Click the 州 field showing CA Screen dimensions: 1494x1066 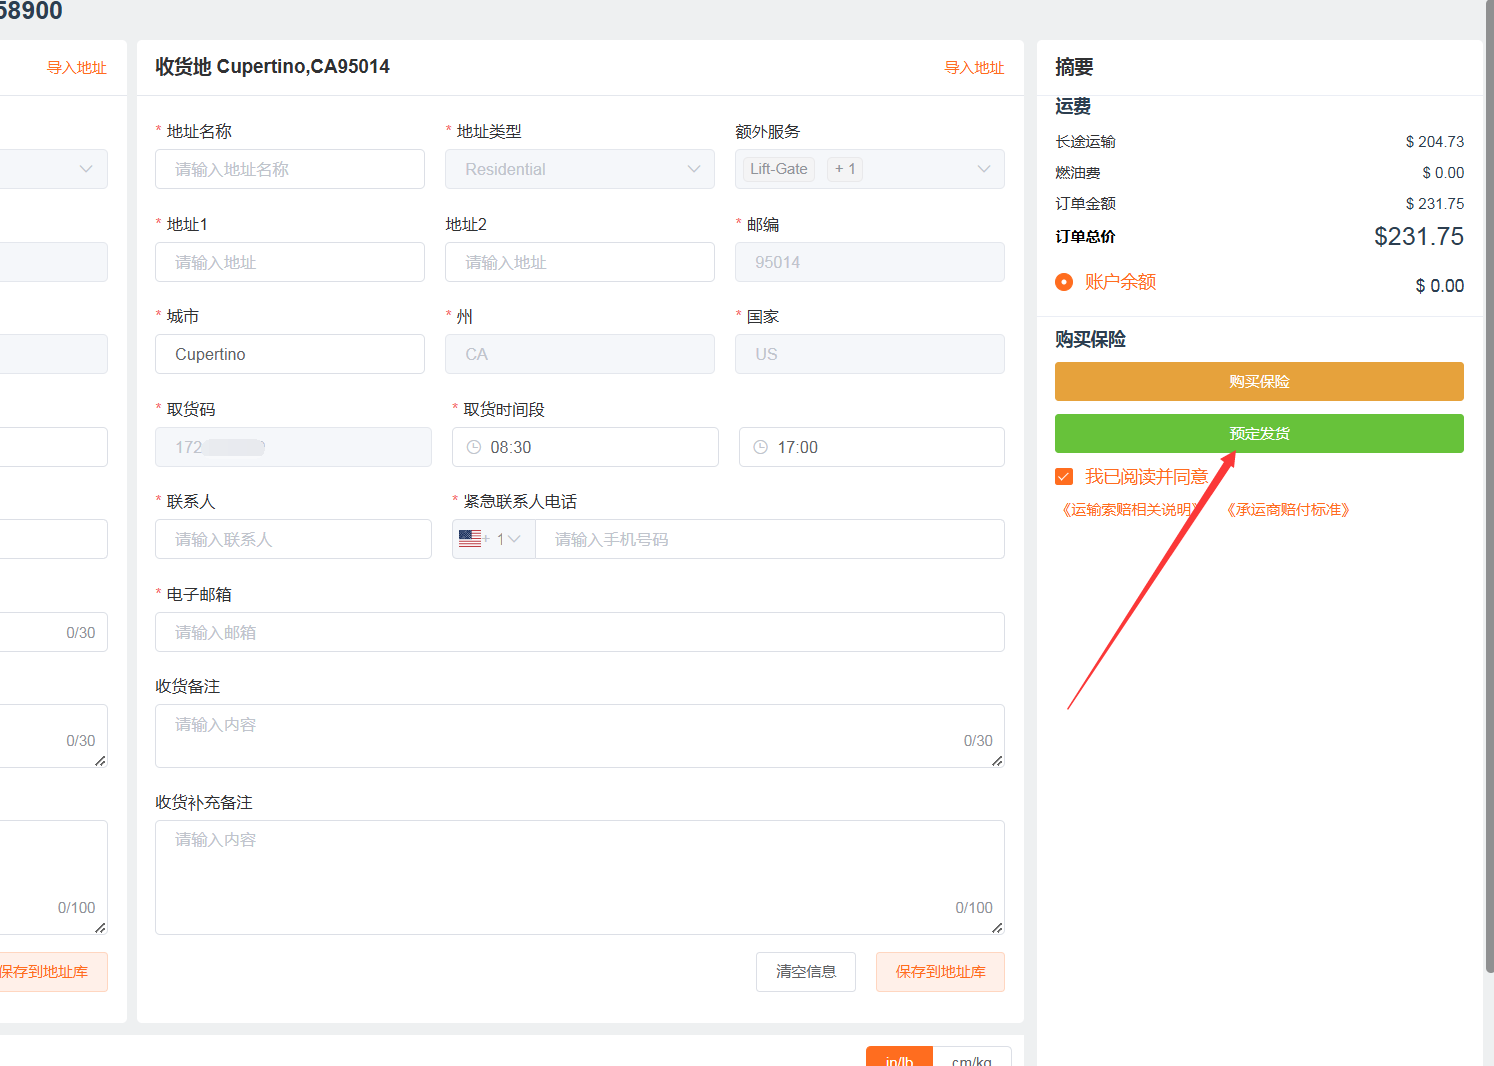coord(580,354)
